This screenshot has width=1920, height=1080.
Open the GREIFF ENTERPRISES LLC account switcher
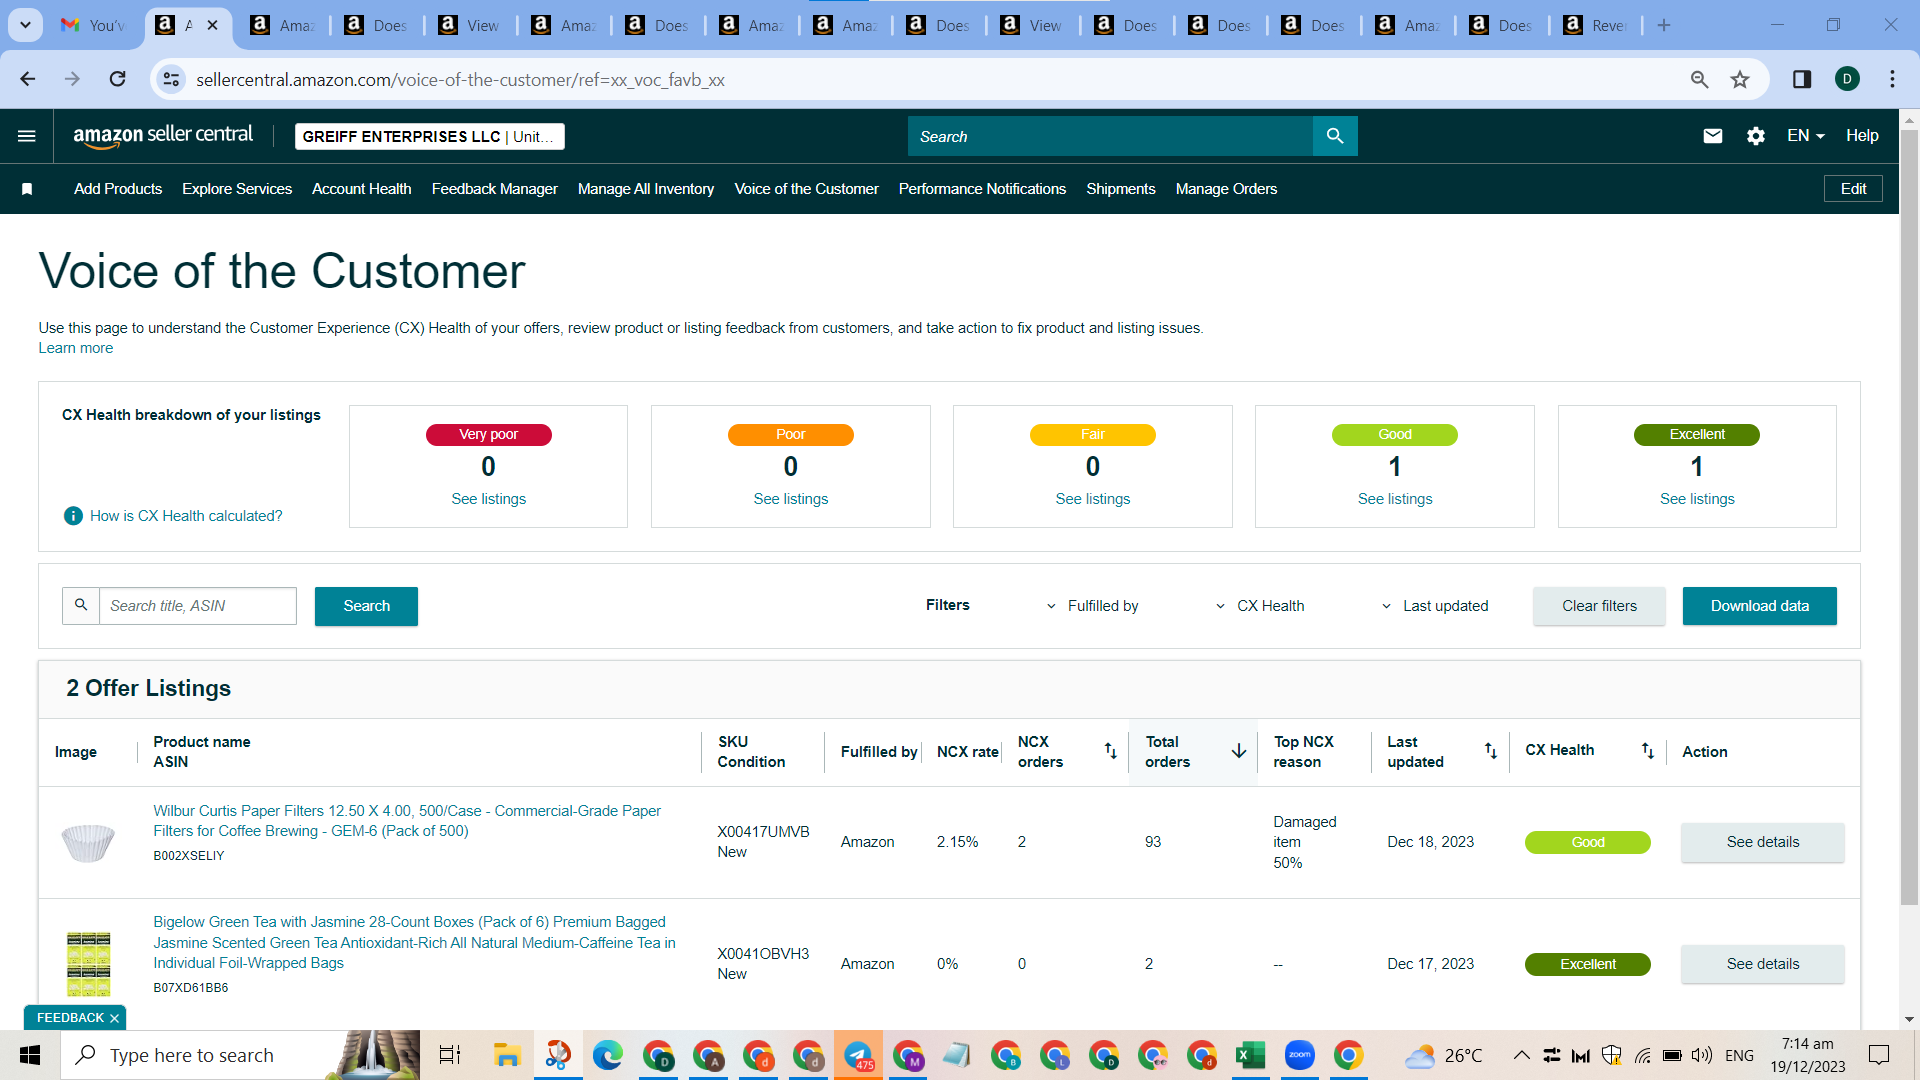[x=430, y=137]
